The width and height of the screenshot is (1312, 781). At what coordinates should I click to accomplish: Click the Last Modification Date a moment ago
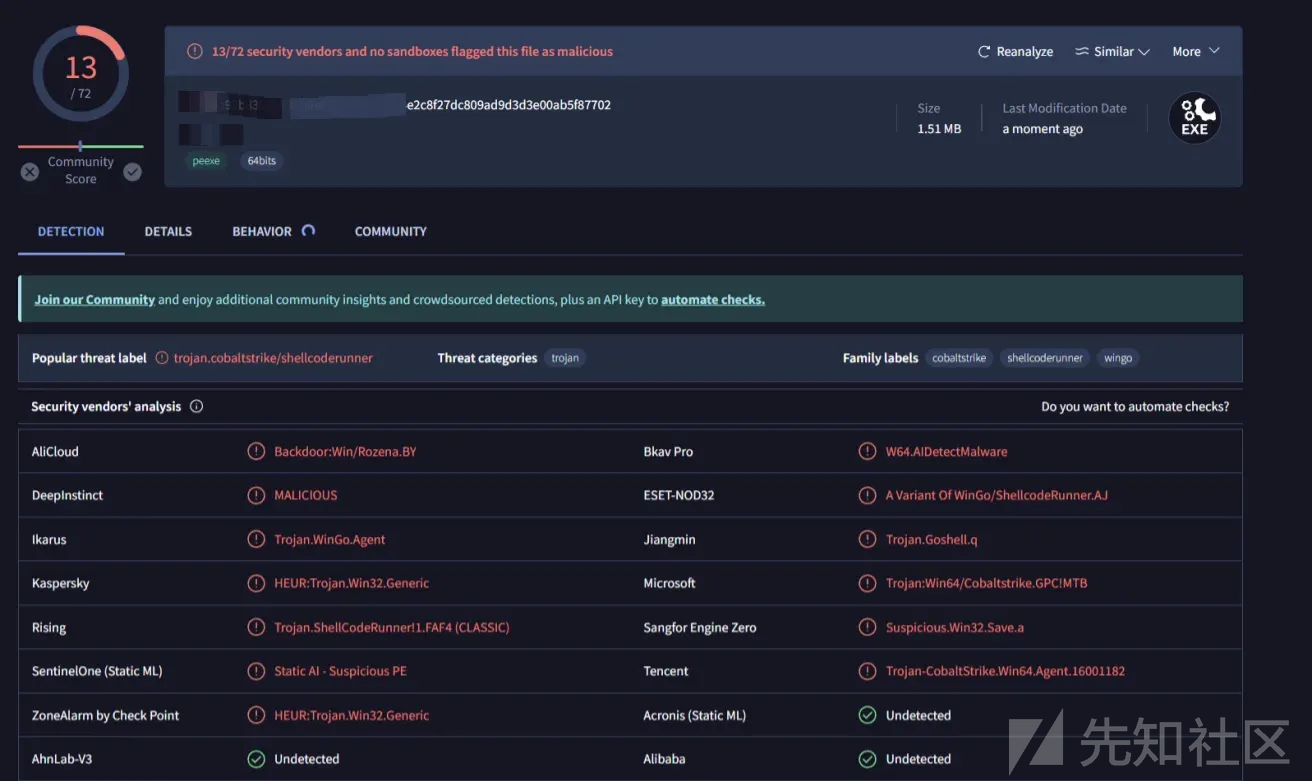1043,129
